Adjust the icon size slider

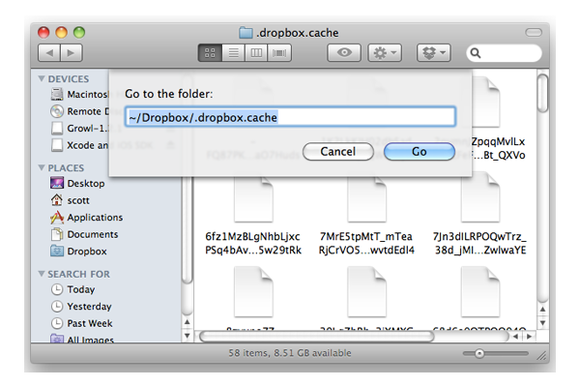[x=479, y=354]
